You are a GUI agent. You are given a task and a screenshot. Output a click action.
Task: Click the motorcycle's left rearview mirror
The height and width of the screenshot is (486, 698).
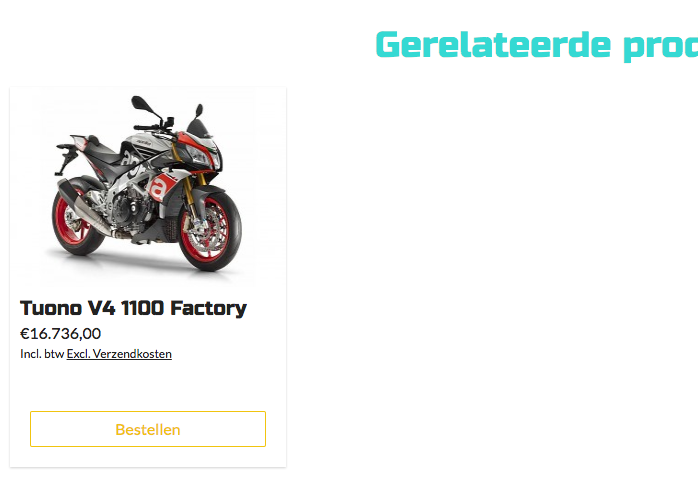coord(142,104)
